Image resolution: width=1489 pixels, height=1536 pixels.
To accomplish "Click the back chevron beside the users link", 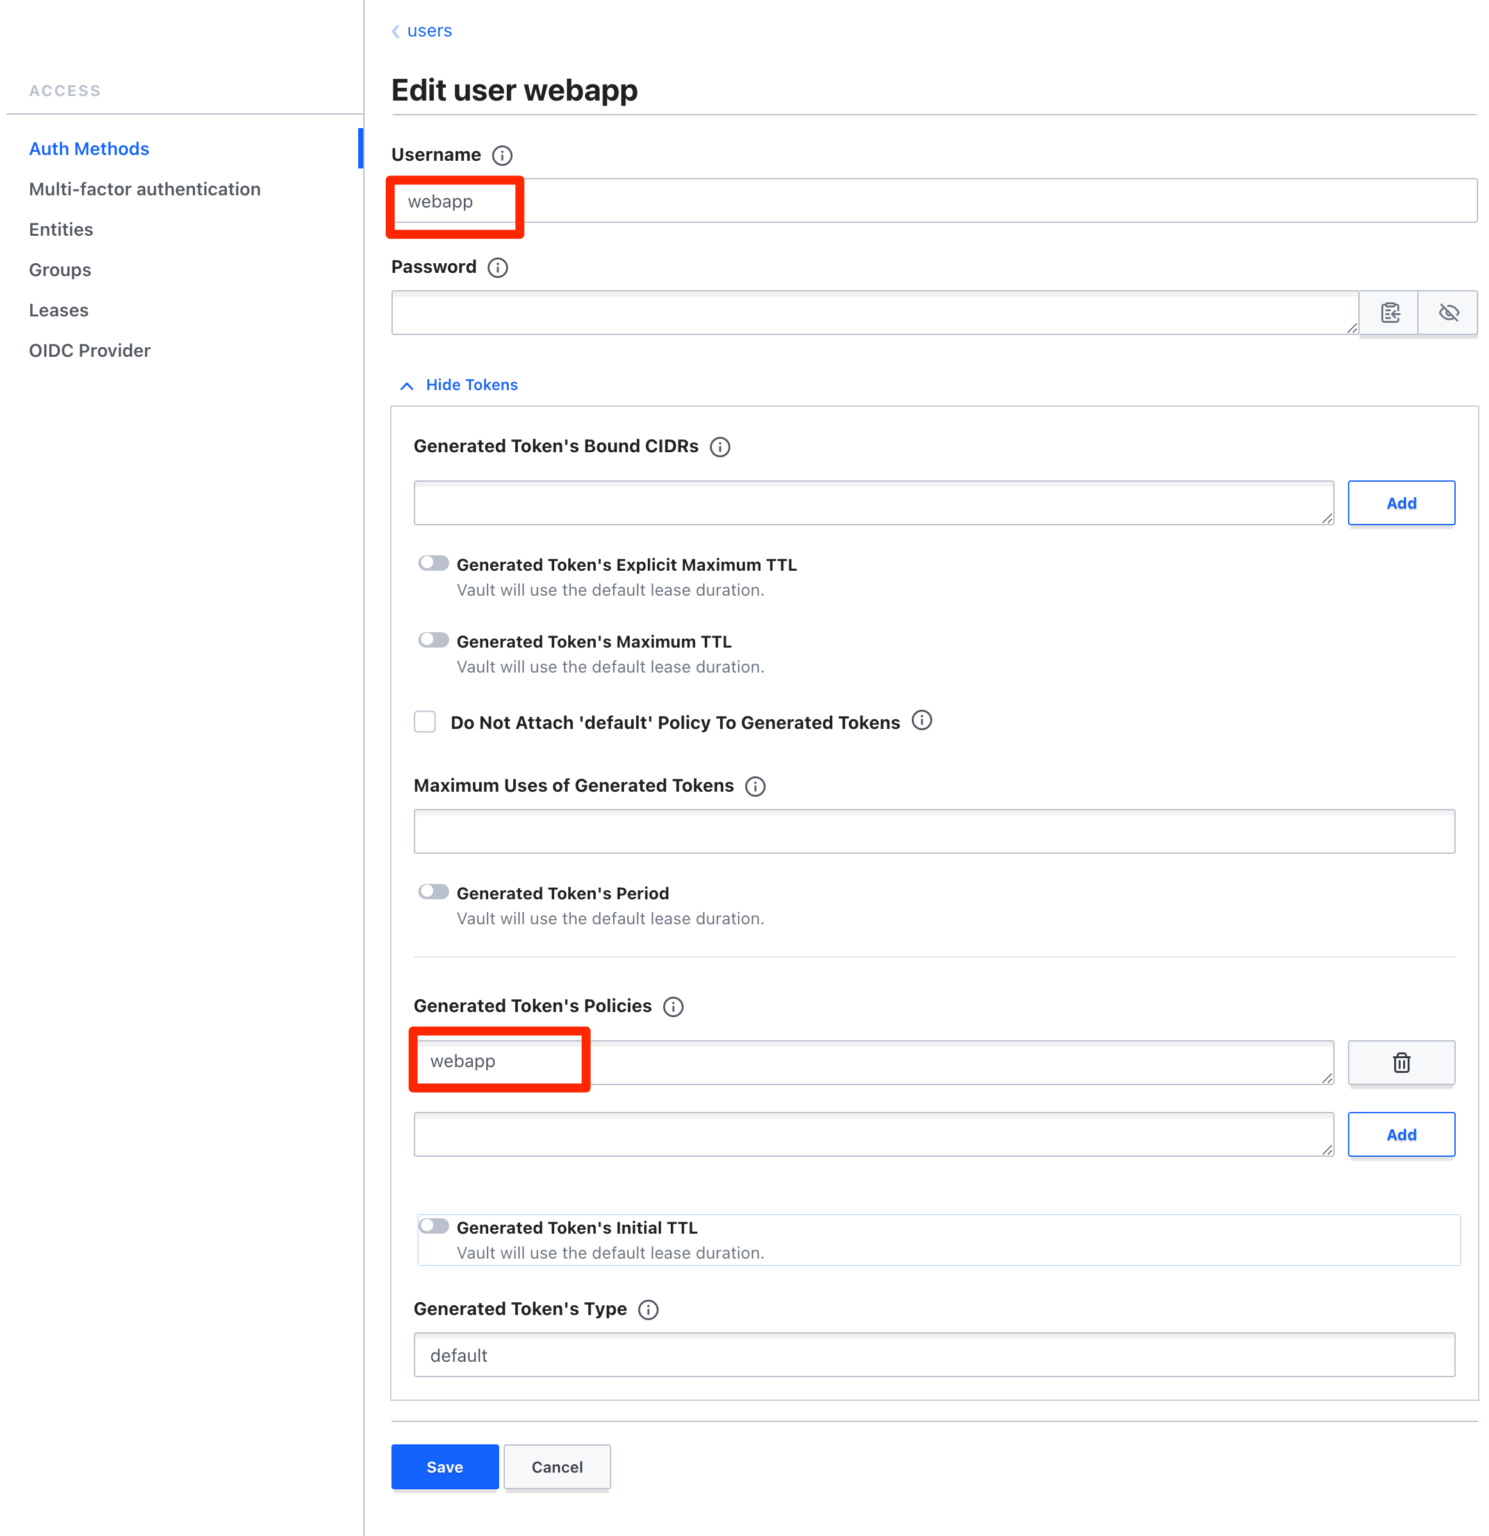I will click(x=396, y=31).
